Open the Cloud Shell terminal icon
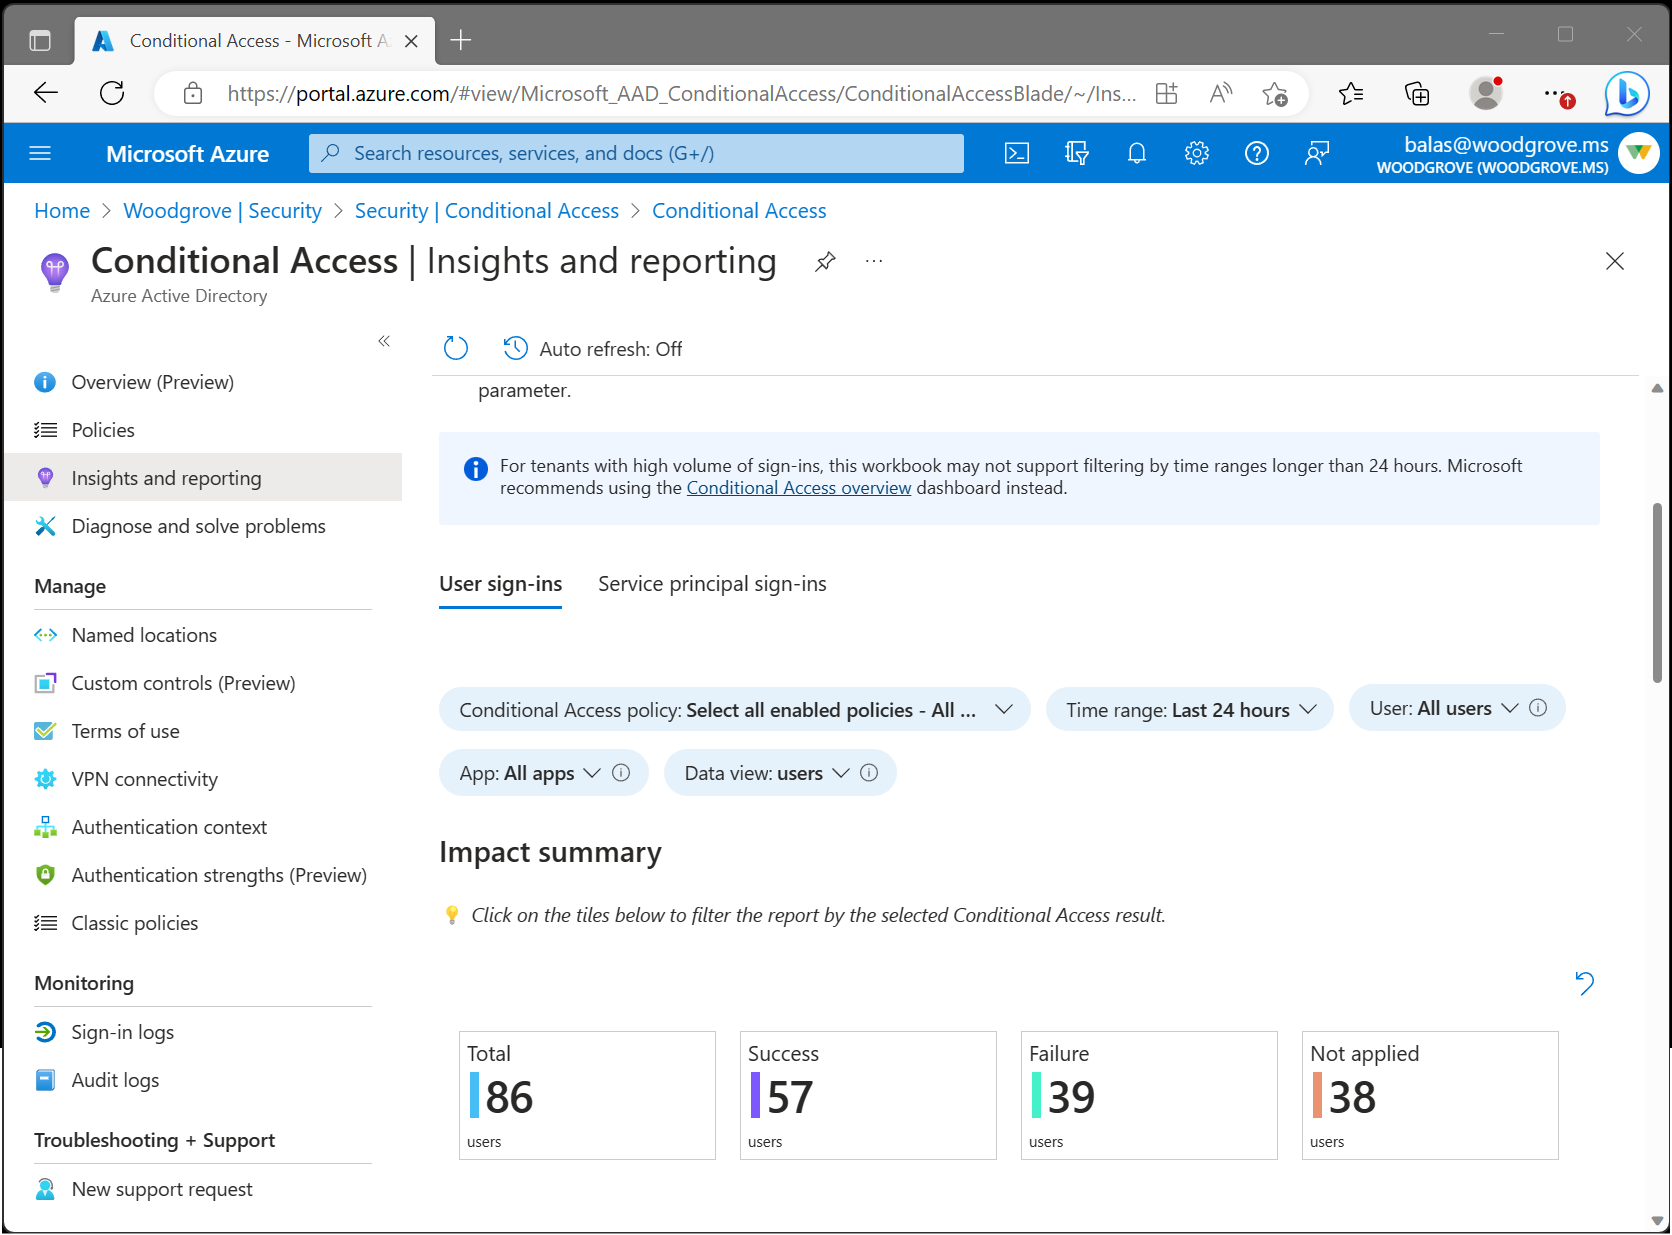Image resolution: width=1672 pixels, height=1235 pixels. click(x=1017, y=153)
